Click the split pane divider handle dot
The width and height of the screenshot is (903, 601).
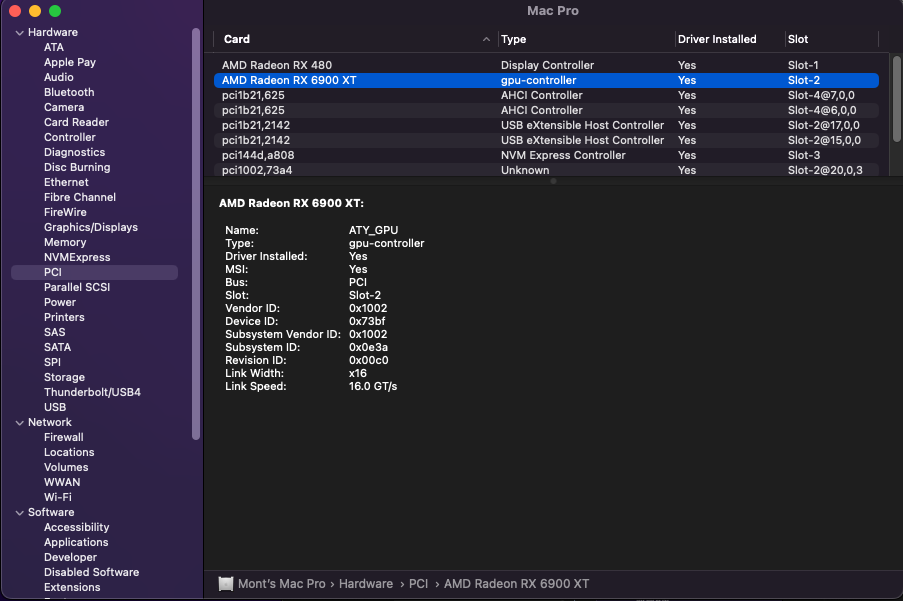(553, 181)
